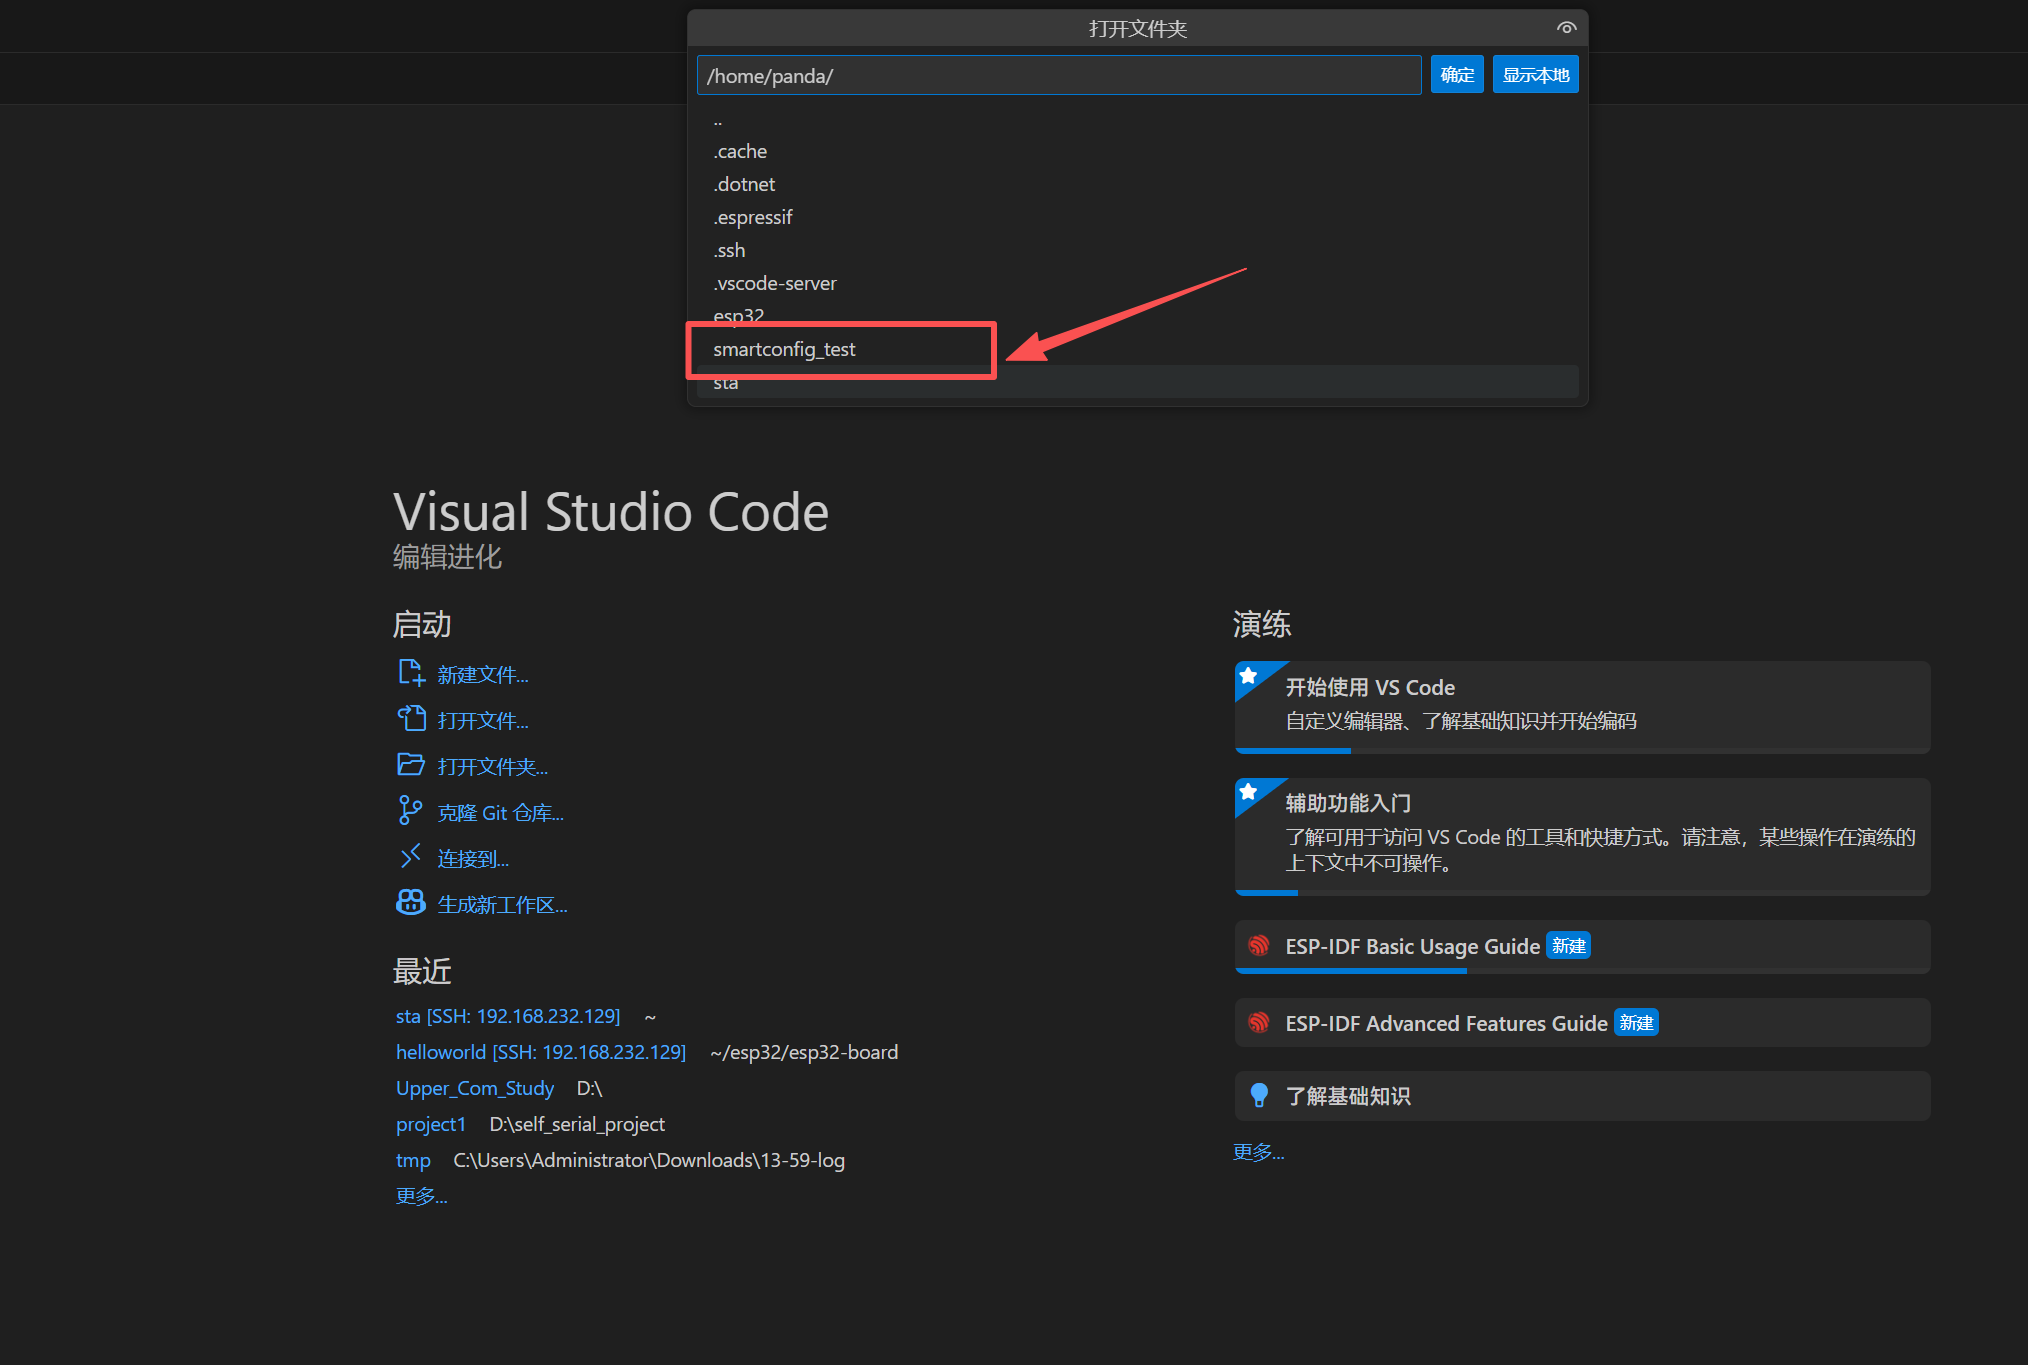Show more walkthroughs under 演练

1258,1152
